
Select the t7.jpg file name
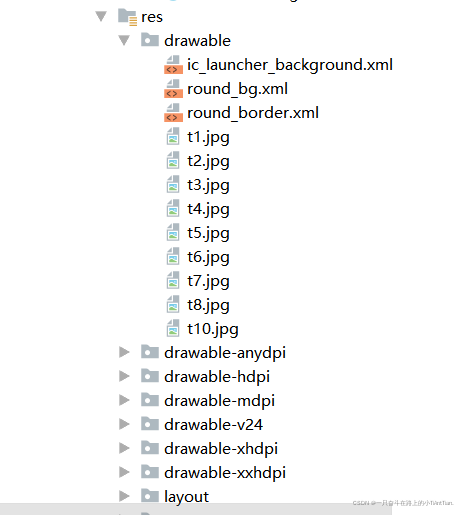click(x=208, y=282)
